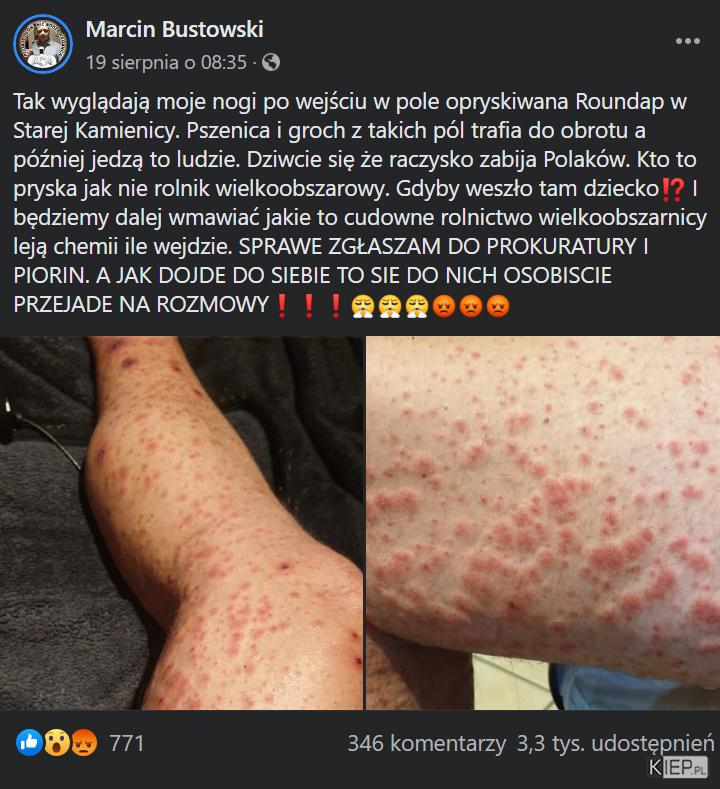Image resolution: width=720 pixels, height=789 pixels.
Task: Open the post timestamp 19 sierpnia o 08:35
Action: coord(167,62)
